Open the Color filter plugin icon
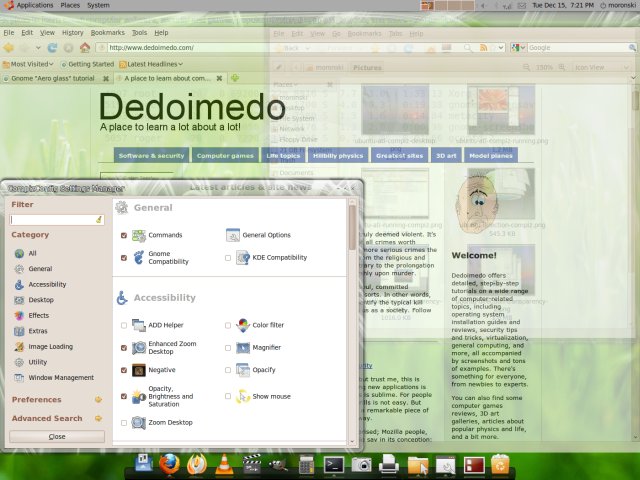 [x=243, y=325]
